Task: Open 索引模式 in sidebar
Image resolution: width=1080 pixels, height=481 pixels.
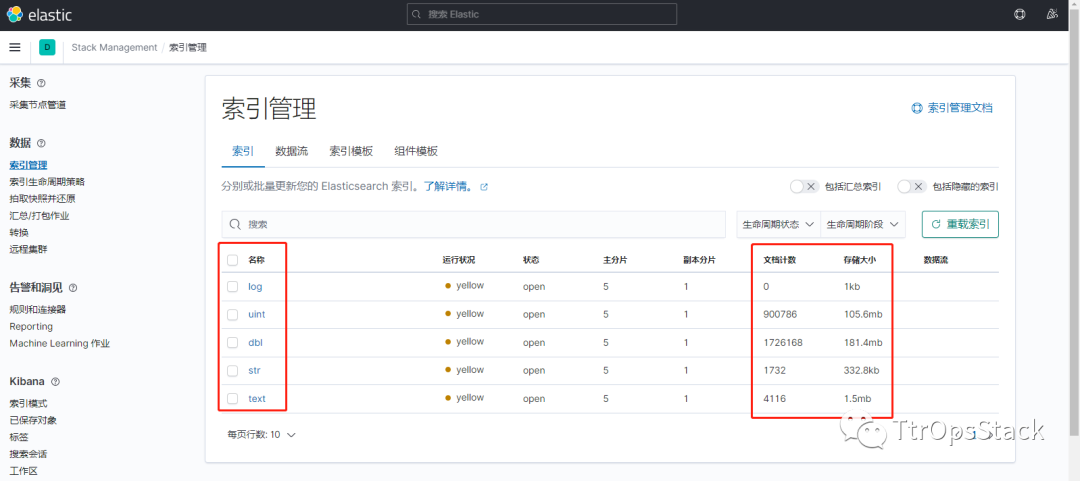Action: (28, 404)
